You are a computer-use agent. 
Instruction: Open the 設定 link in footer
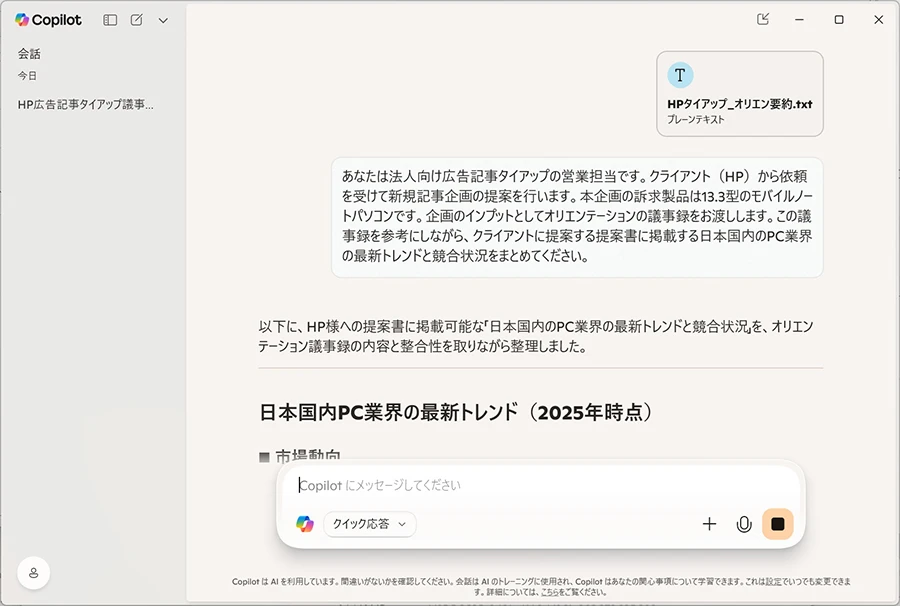pyautogui.click(x=773, y=582)
